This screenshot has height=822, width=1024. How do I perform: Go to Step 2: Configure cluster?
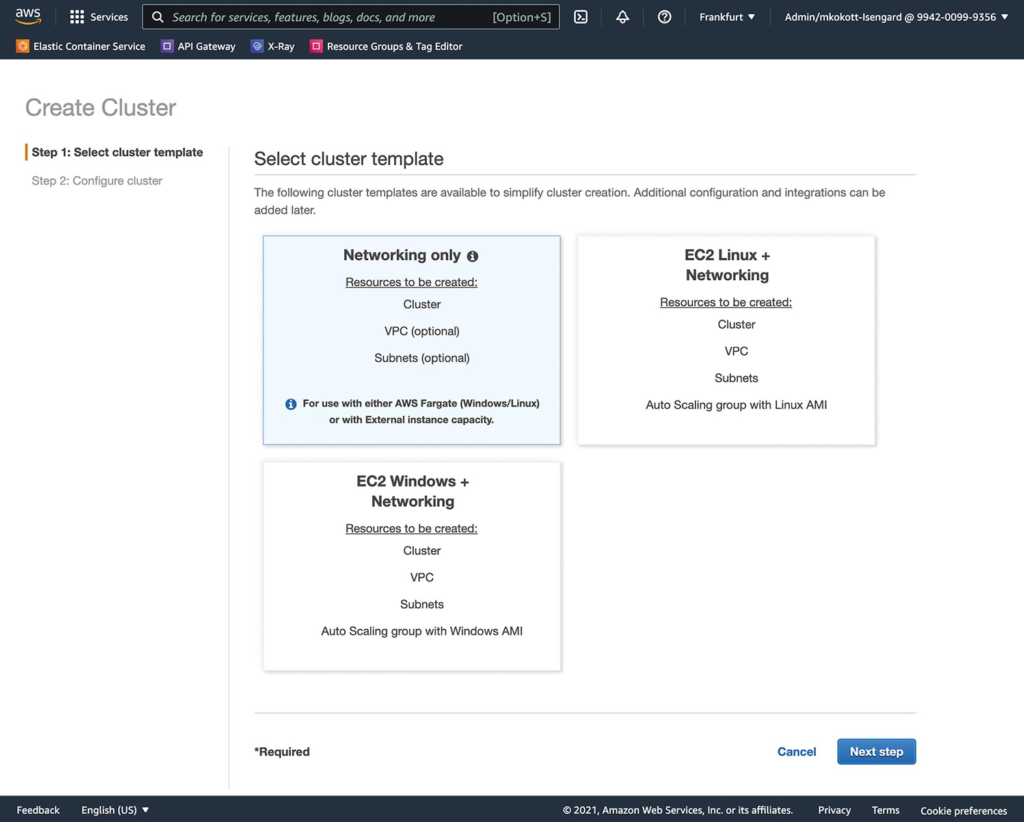click(97, 181)
